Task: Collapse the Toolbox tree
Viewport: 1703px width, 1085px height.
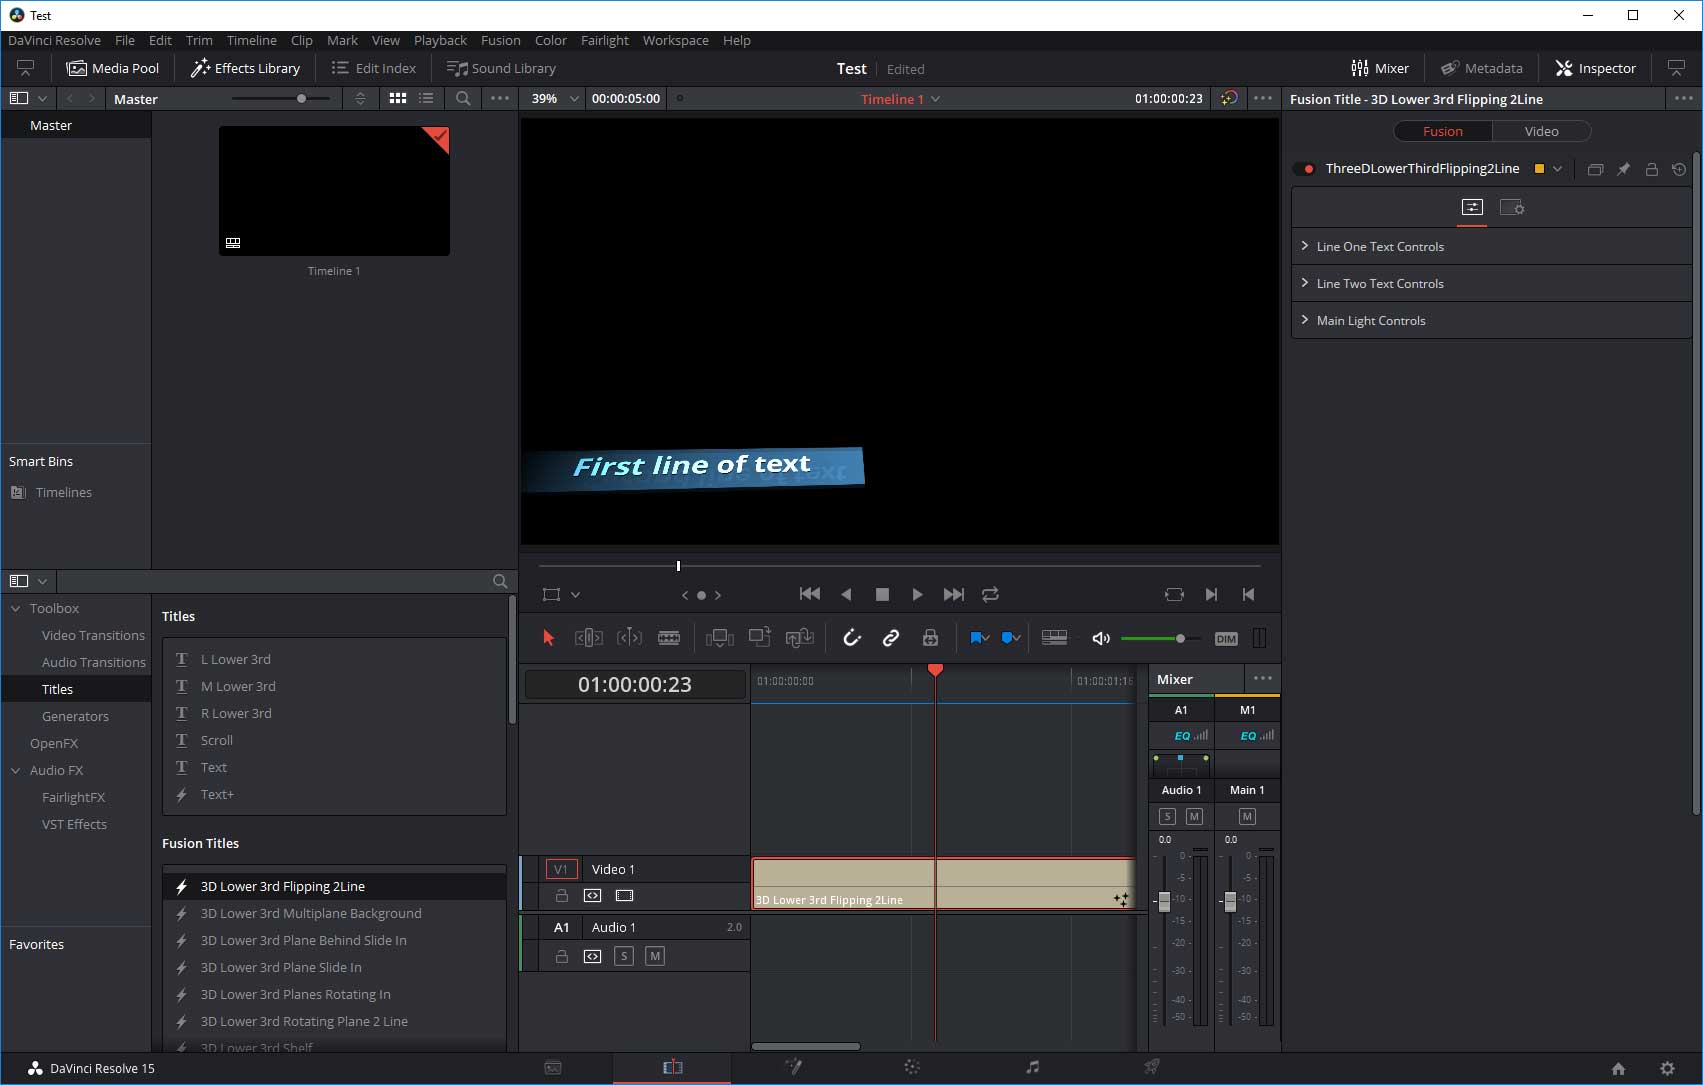Action: click(16, 608)
